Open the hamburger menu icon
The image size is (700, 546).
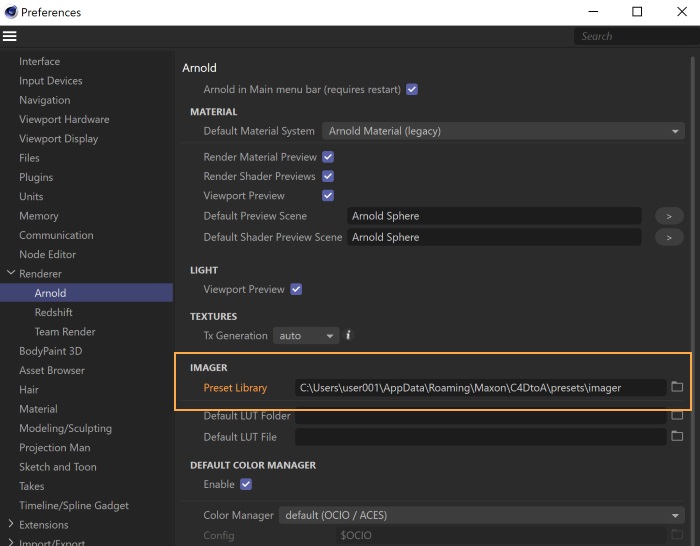9,36
